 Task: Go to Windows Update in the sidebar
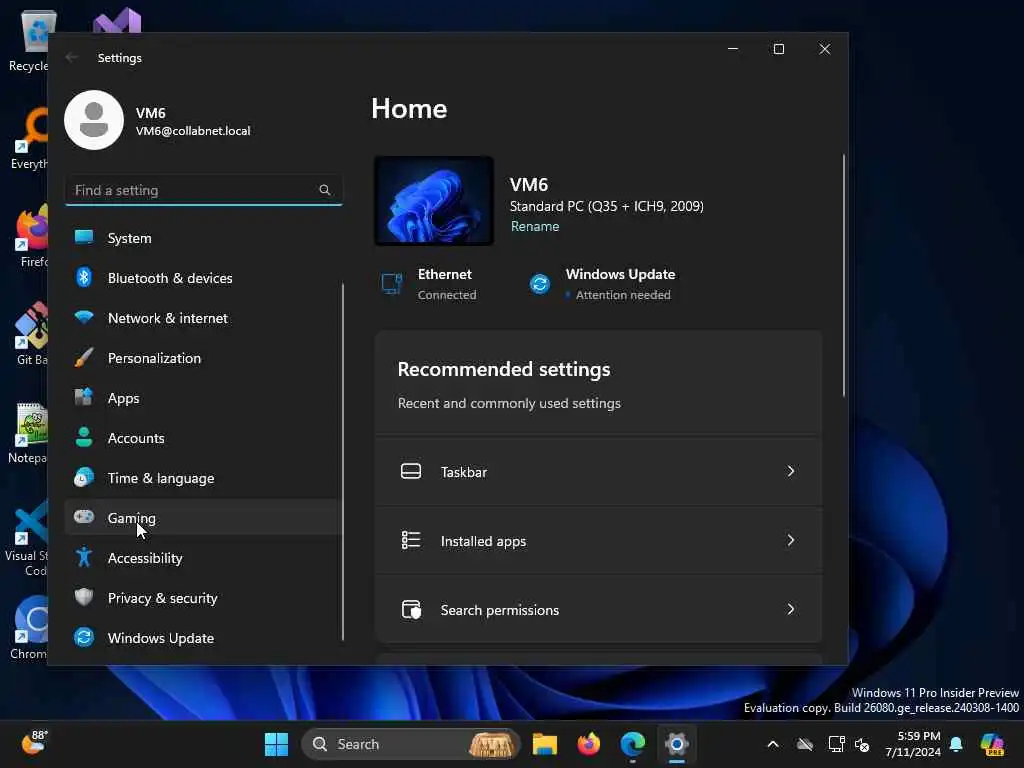204,637
